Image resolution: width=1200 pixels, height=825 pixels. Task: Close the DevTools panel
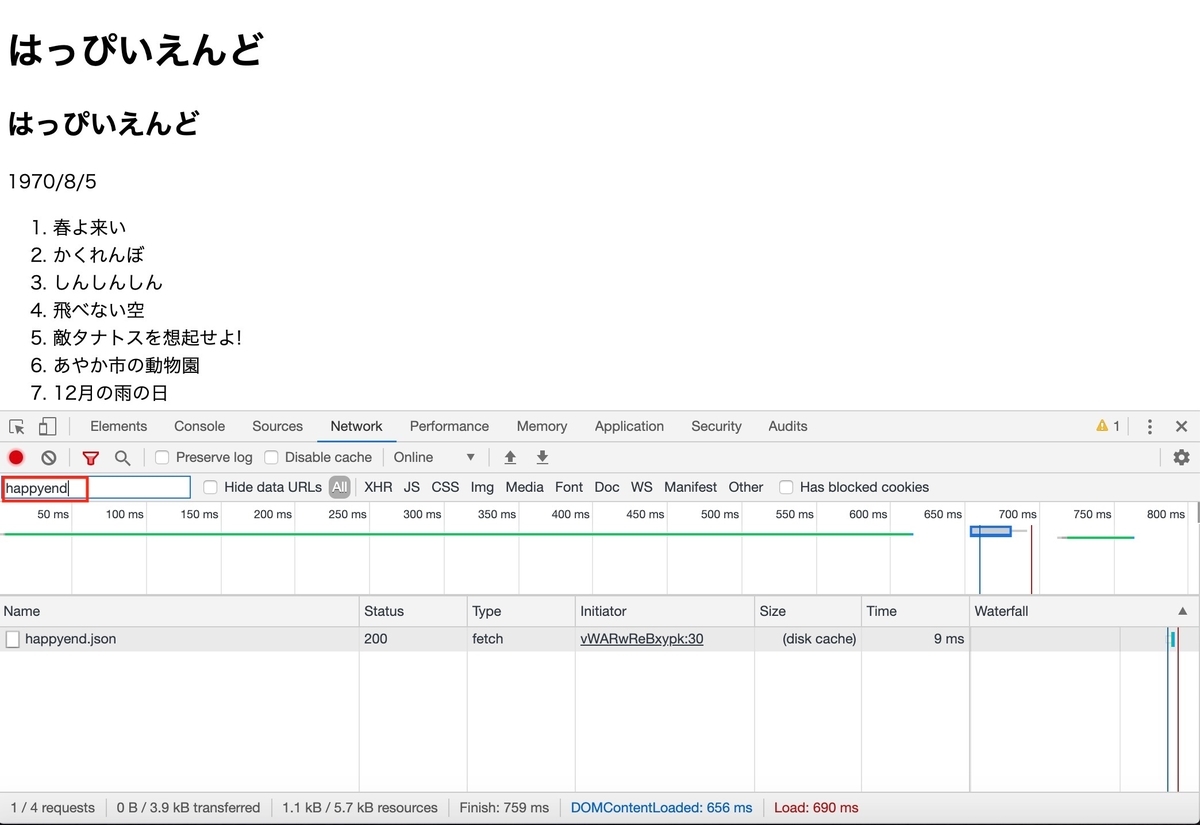coord(1181,427)
